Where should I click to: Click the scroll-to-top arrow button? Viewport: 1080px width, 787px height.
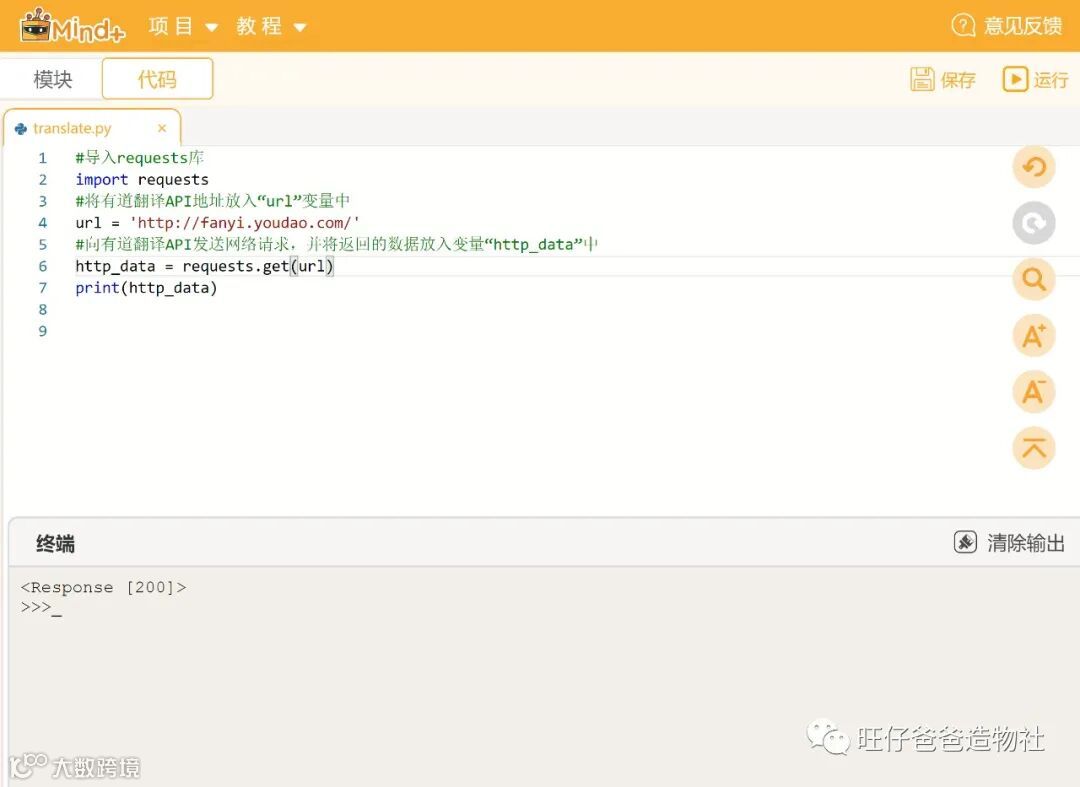pos(1033,448)
